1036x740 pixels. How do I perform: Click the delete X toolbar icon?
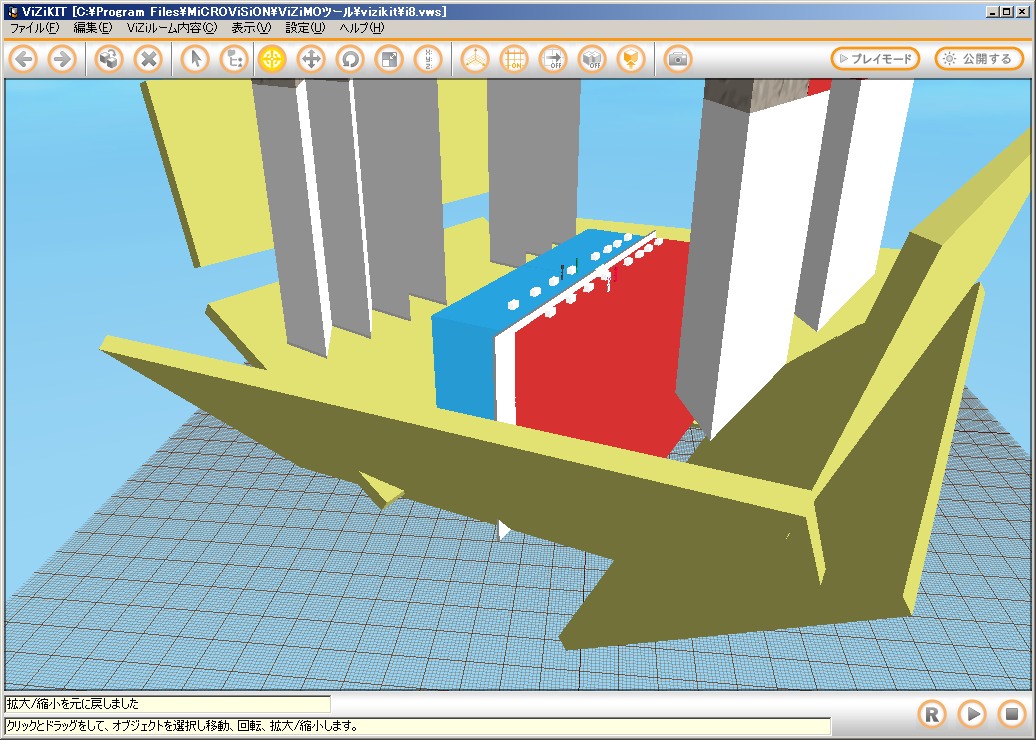coord(148,59)
